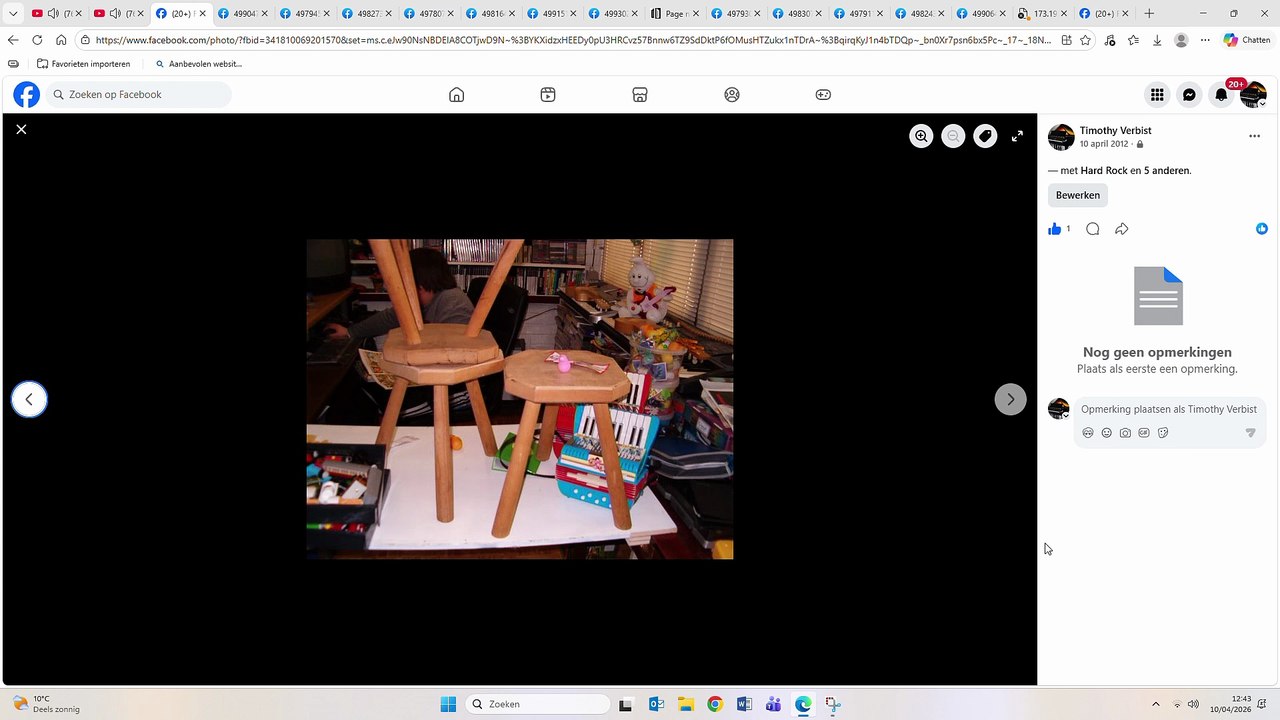Reload the page
1280x720 pixels.
37,40
